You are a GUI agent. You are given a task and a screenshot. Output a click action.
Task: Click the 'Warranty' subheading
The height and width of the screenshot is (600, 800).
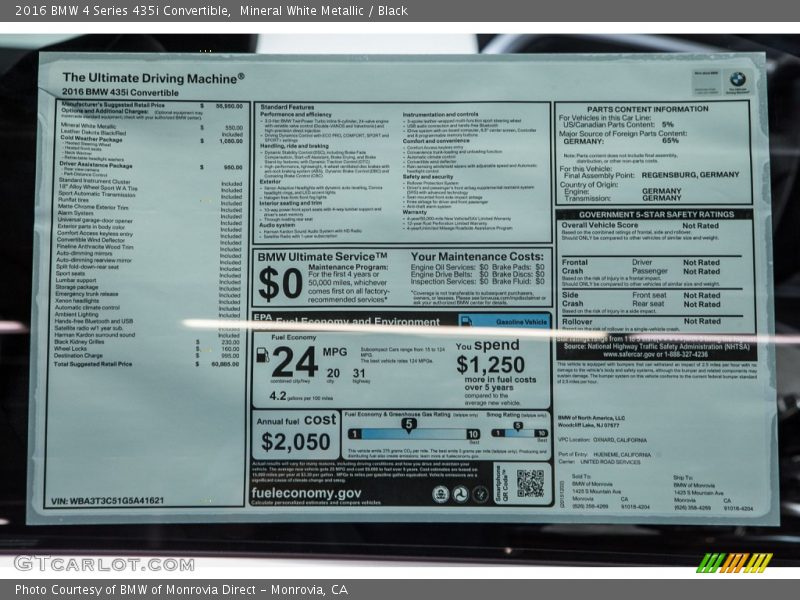[415, 212]
